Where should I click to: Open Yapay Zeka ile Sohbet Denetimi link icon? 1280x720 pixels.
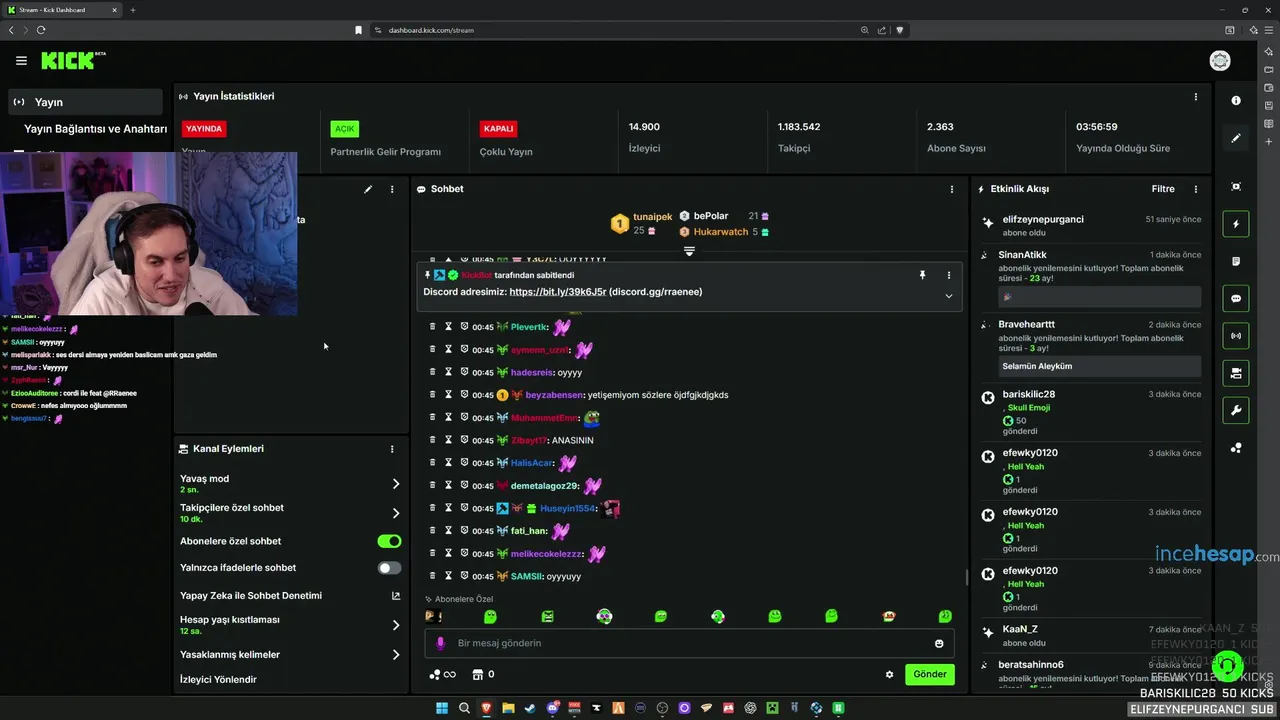tap(395, 596)
